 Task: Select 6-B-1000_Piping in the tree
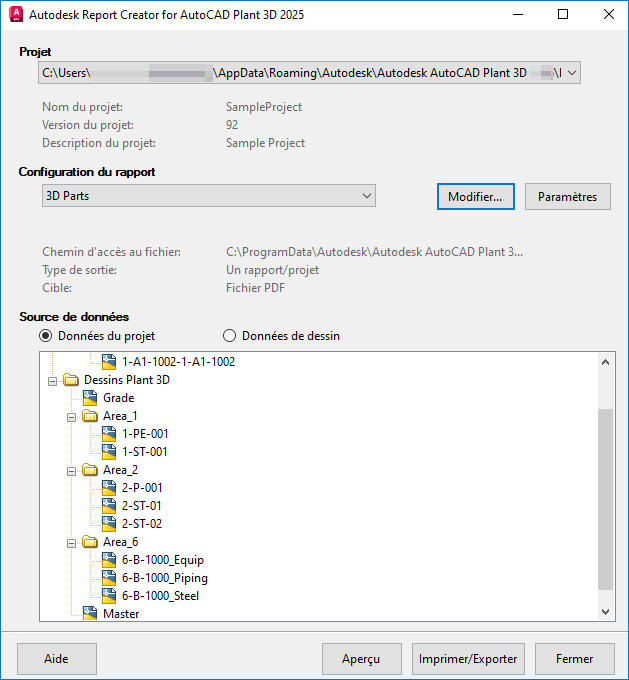[x=165, y=578]
